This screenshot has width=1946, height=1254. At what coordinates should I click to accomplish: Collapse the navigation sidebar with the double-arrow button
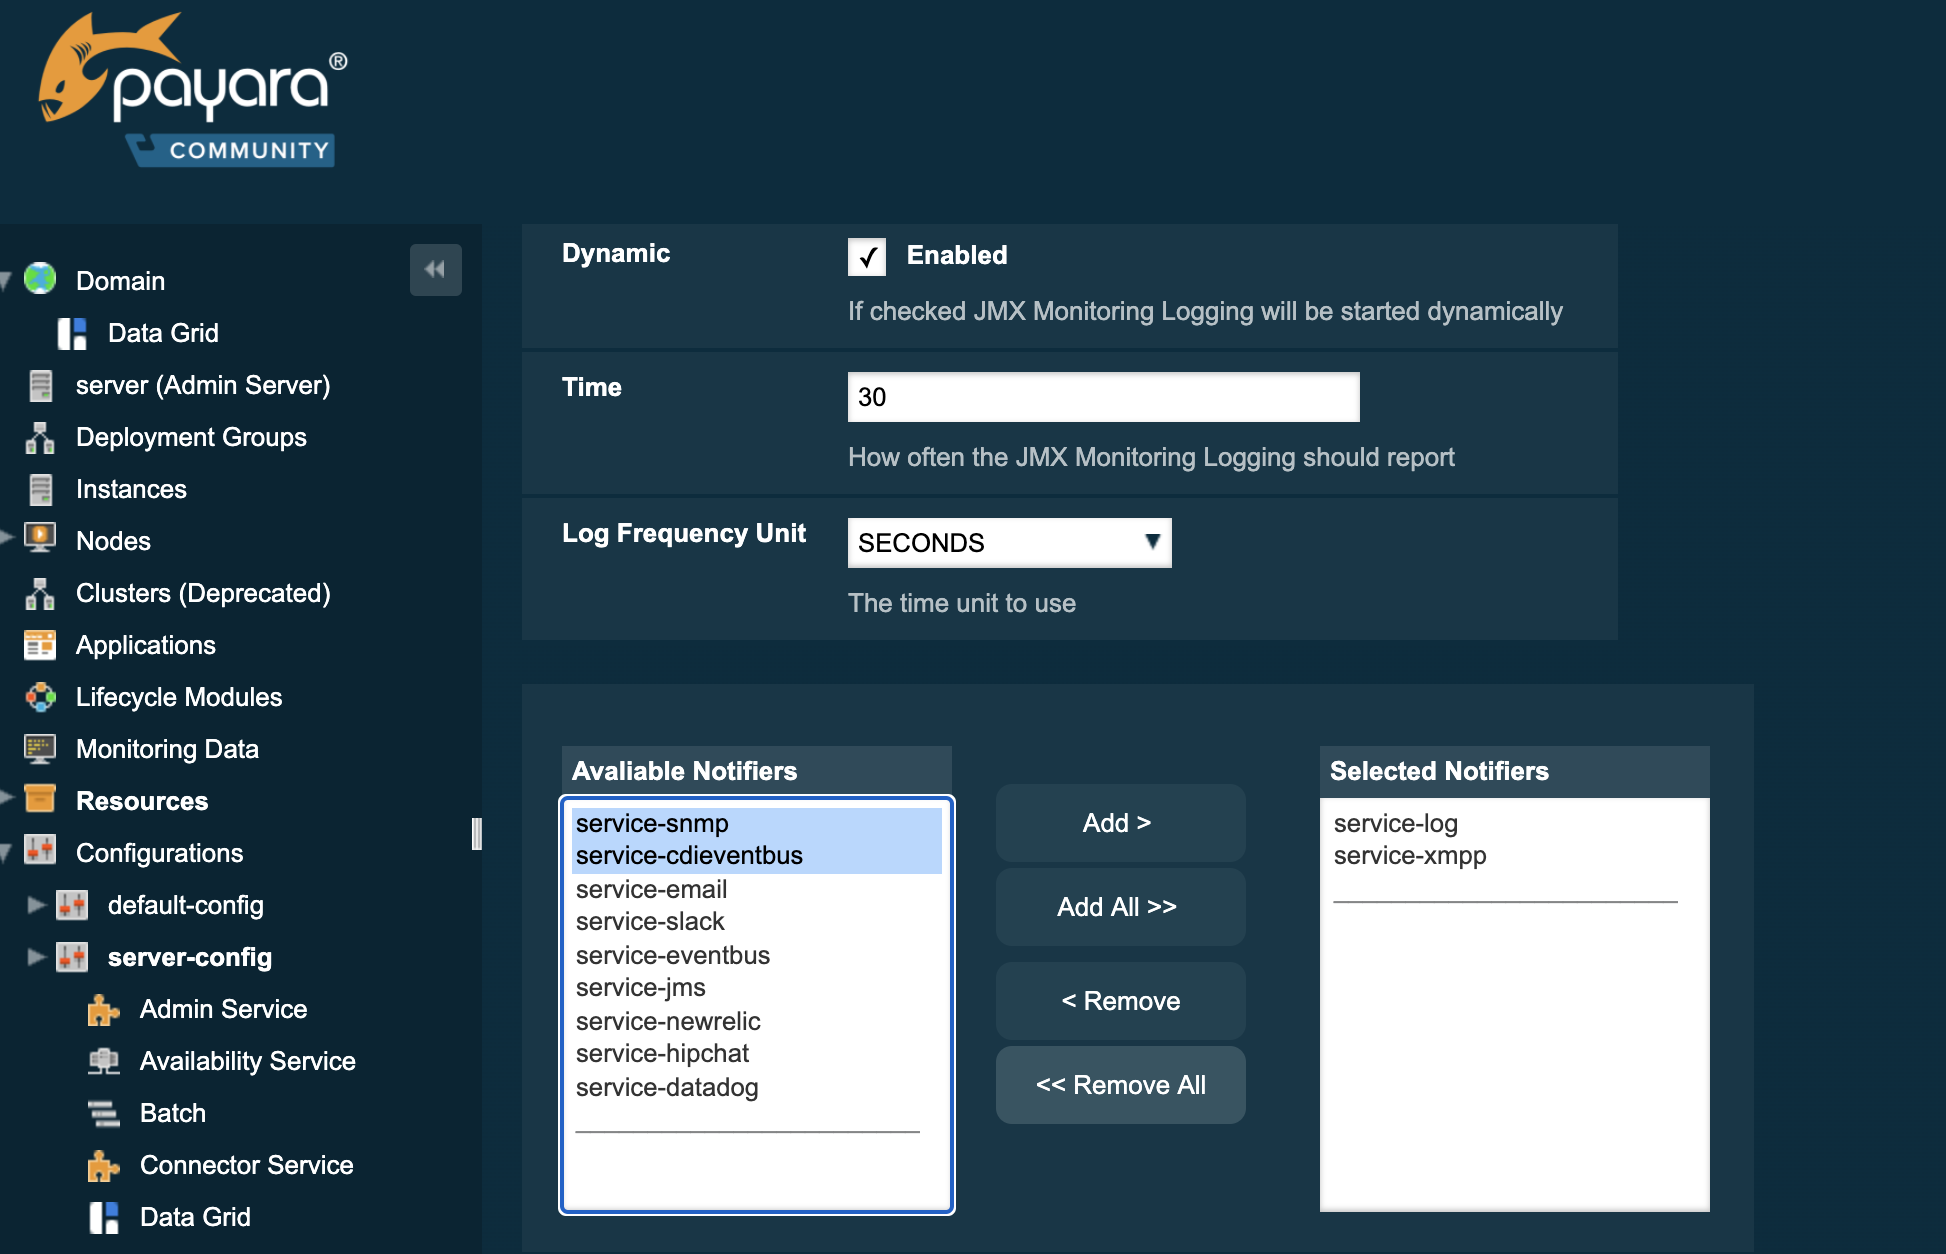(x=435, y=270)
